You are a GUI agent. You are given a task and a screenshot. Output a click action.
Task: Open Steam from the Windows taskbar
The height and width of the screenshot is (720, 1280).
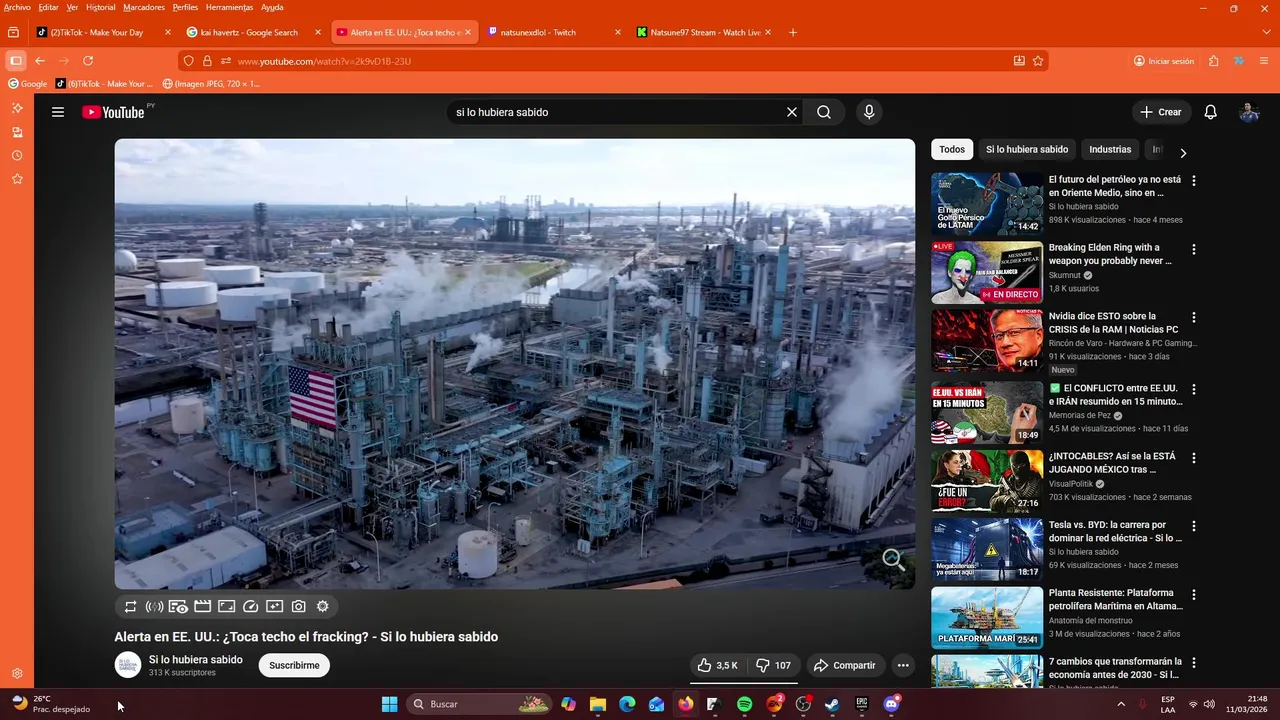[832, 704]
